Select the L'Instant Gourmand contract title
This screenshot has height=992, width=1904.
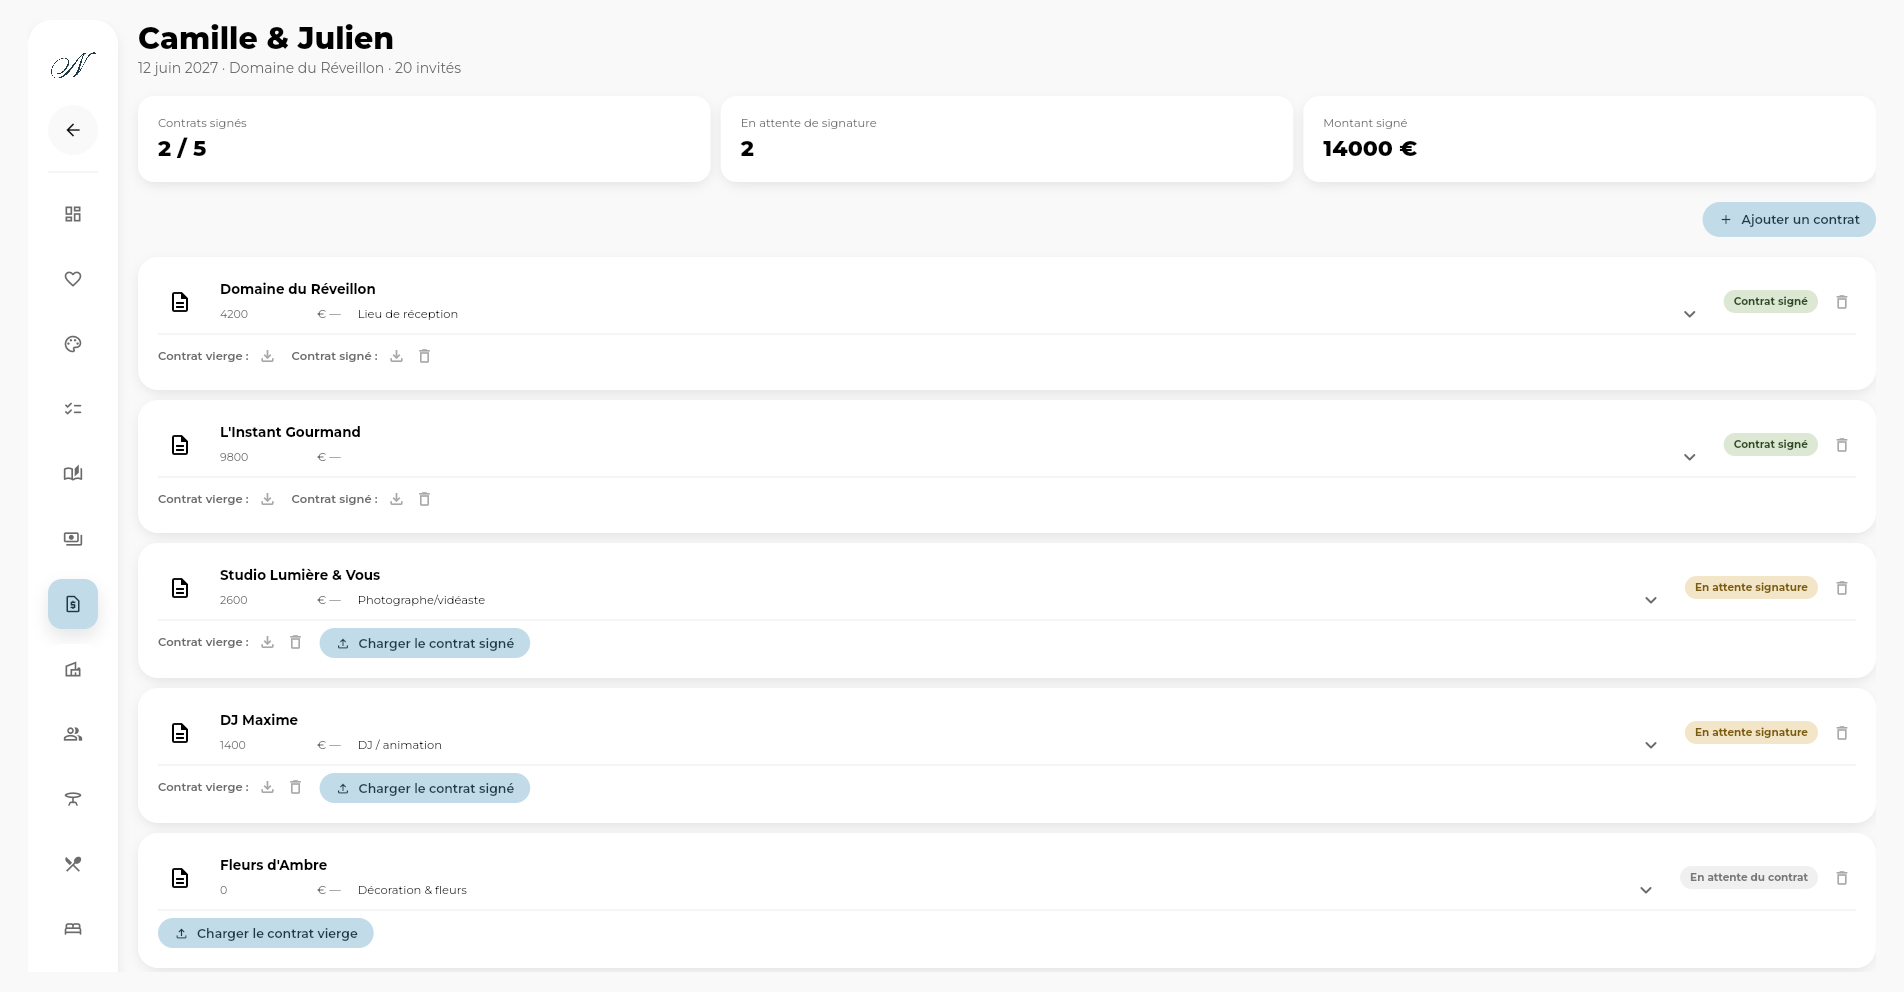(290, 432)
